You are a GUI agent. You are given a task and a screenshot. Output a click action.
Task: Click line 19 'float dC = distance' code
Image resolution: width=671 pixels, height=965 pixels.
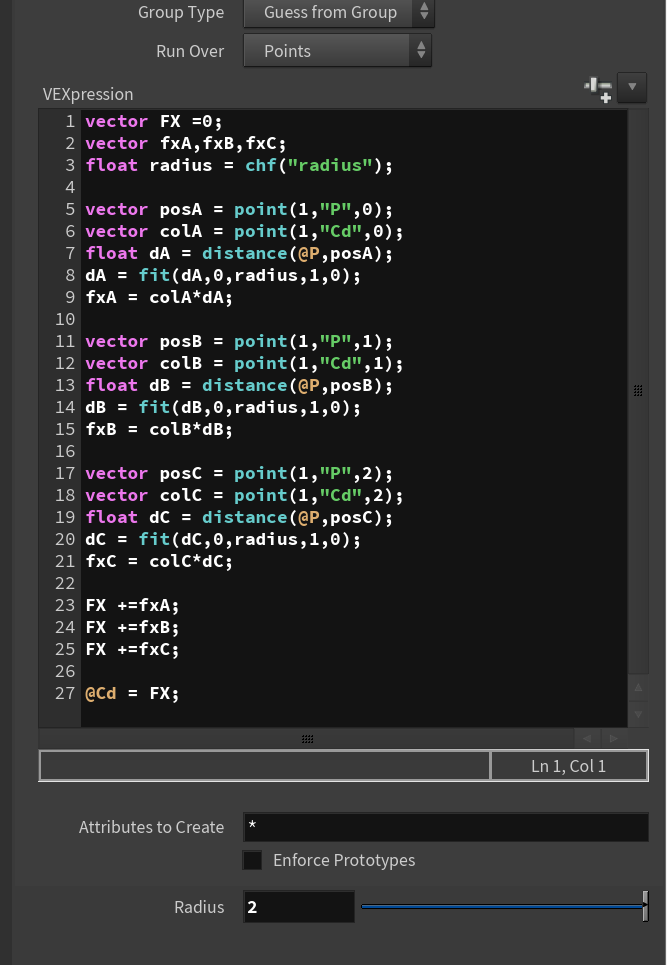click(239, 517)
